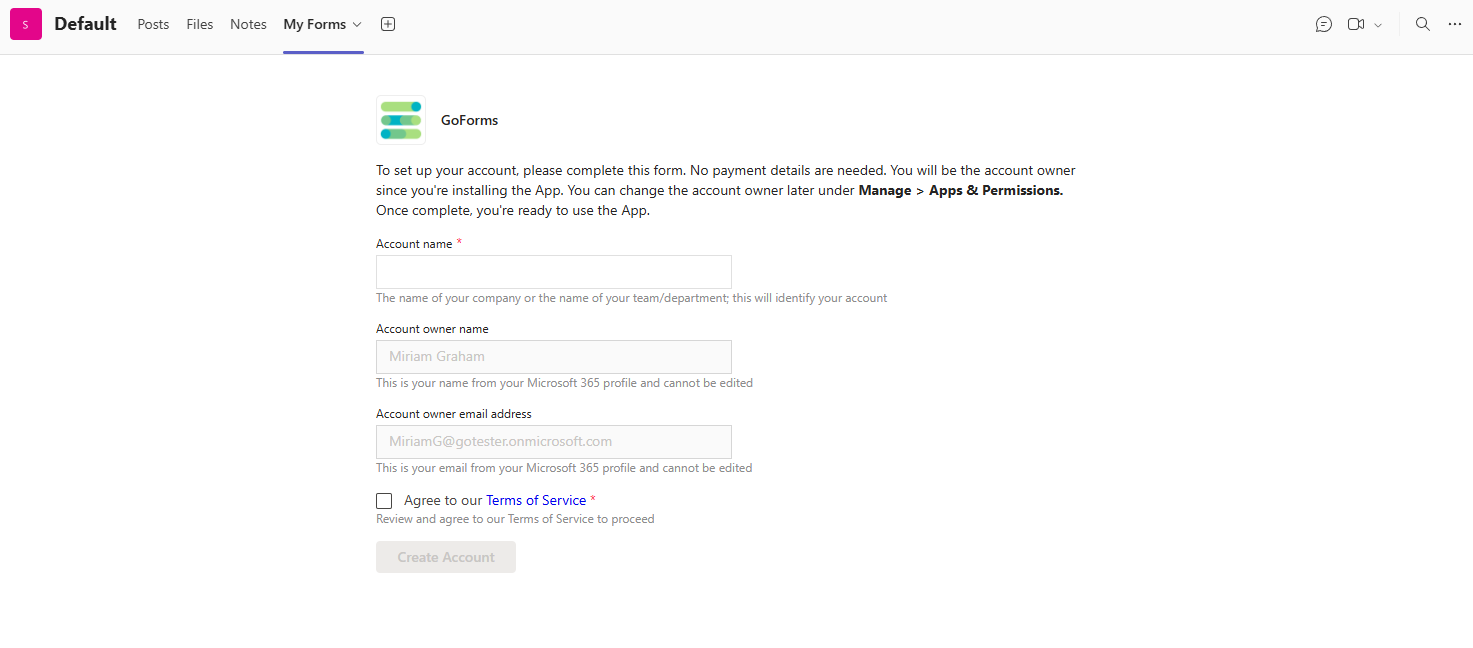This screenshot has height=648, width=1473.
Task: Click the GoForms app logo
Action: click(401, 120)
